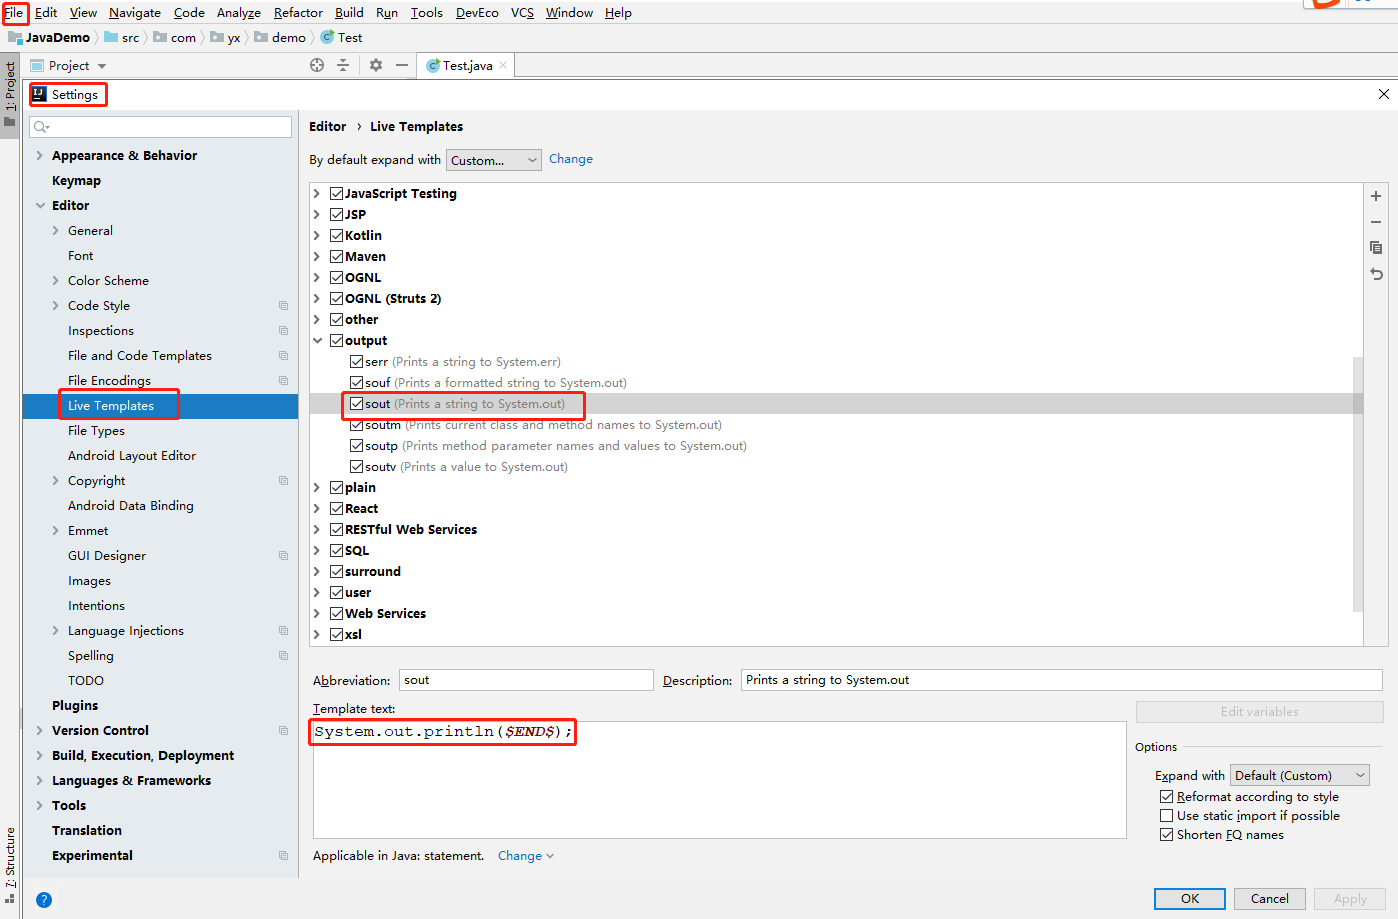The width and height of the screenshot is (1398, 919).
Task: Expand Appearance & Behavior settings node
Action: [x=40, y=156]
